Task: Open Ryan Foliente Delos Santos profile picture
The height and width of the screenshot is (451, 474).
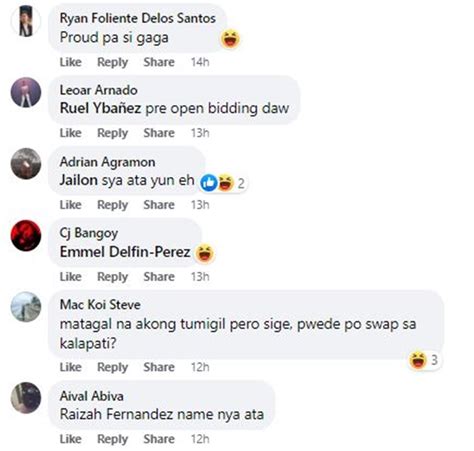Action: pos(26,21)
